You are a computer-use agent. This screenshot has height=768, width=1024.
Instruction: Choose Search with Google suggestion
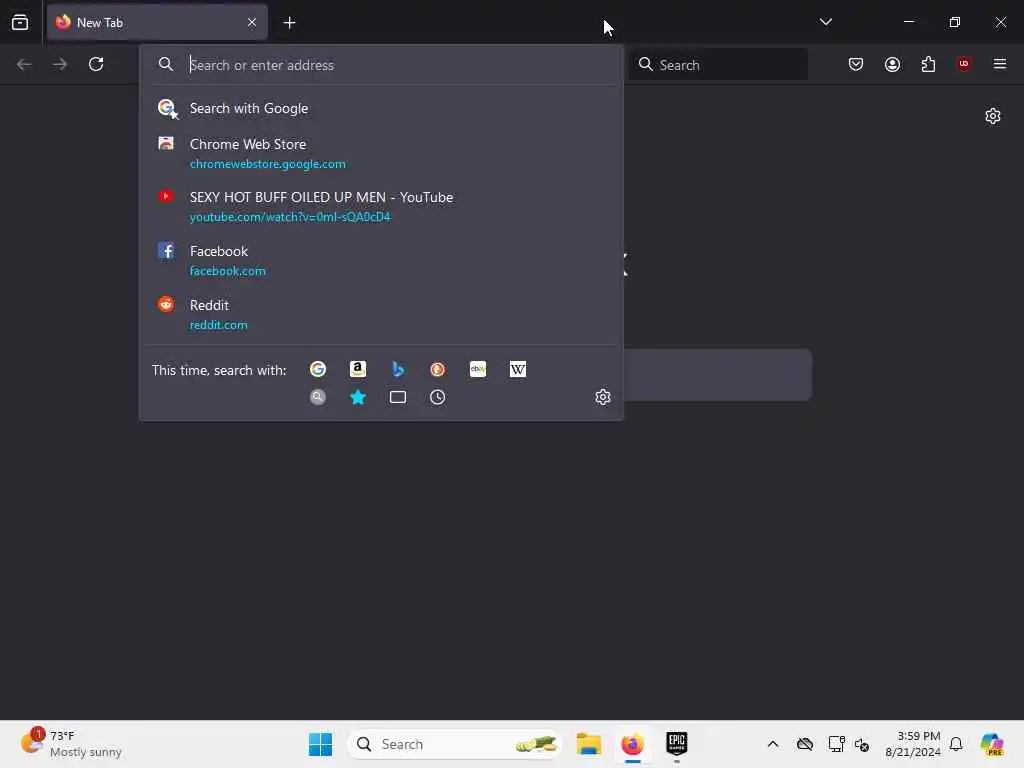[x=381, y=108]
